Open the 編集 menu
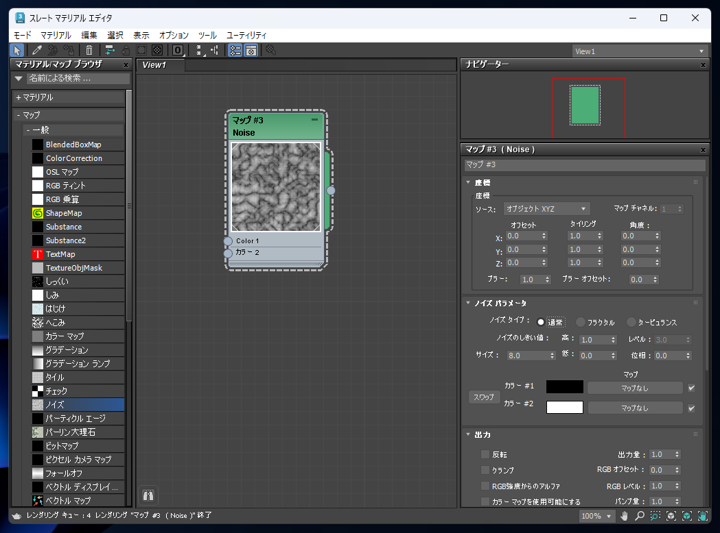 coord(89,35)
